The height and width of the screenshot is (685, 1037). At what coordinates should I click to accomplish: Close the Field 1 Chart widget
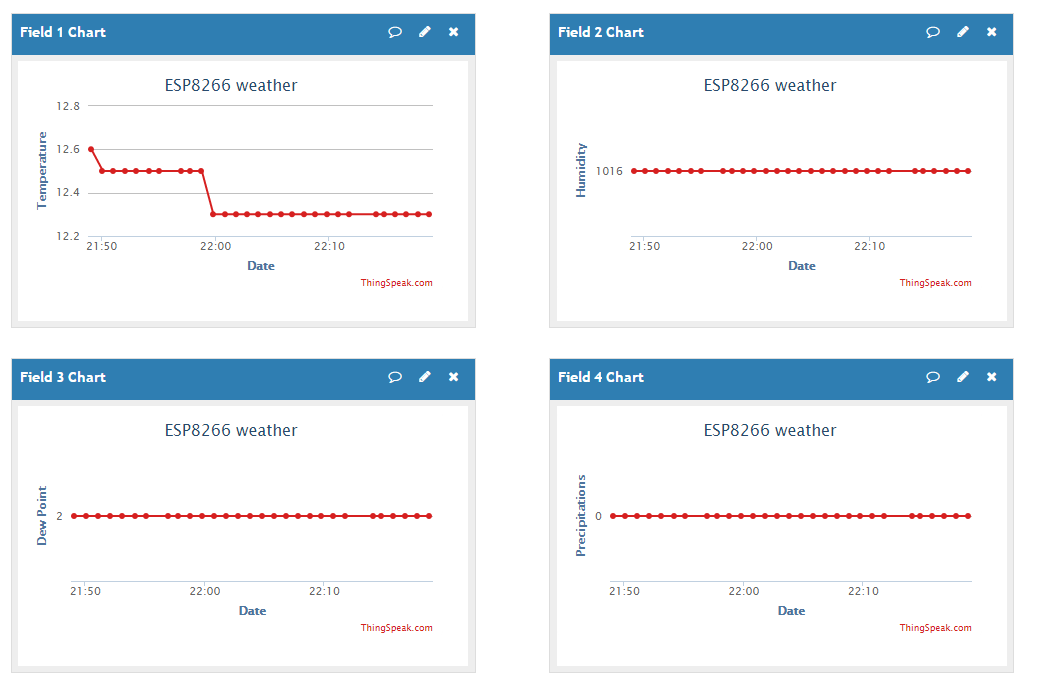click(453, 32)
